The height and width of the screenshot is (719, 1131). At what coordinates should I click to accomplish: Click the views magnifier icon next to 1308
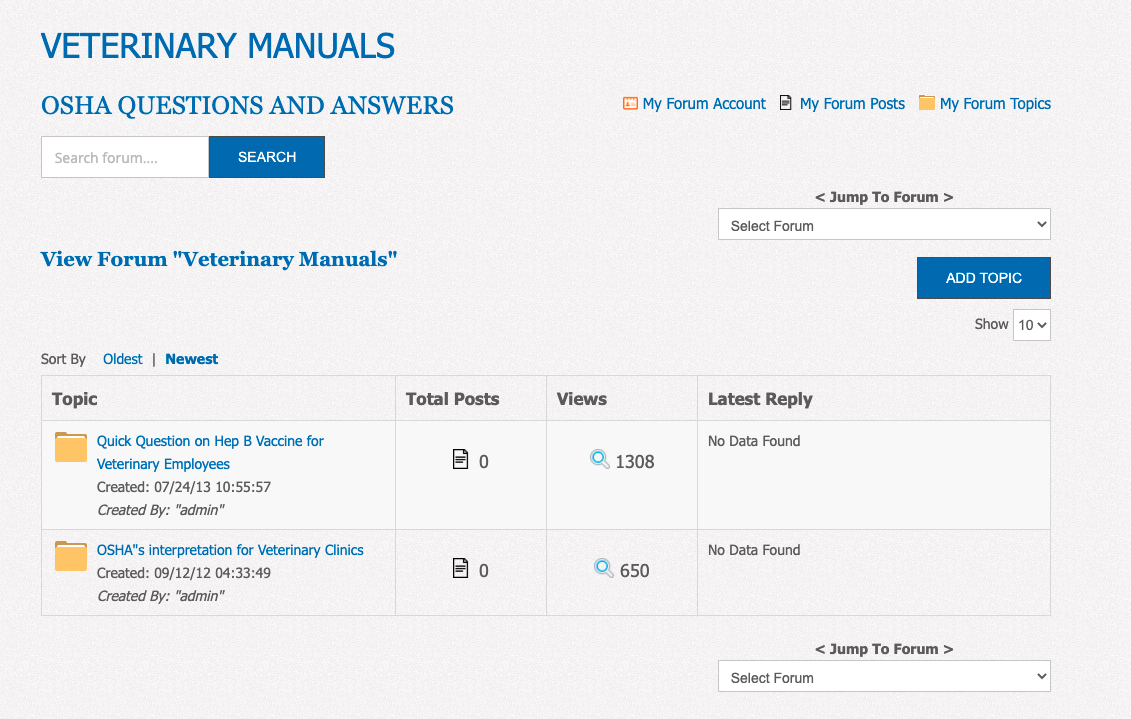[599, 459]
